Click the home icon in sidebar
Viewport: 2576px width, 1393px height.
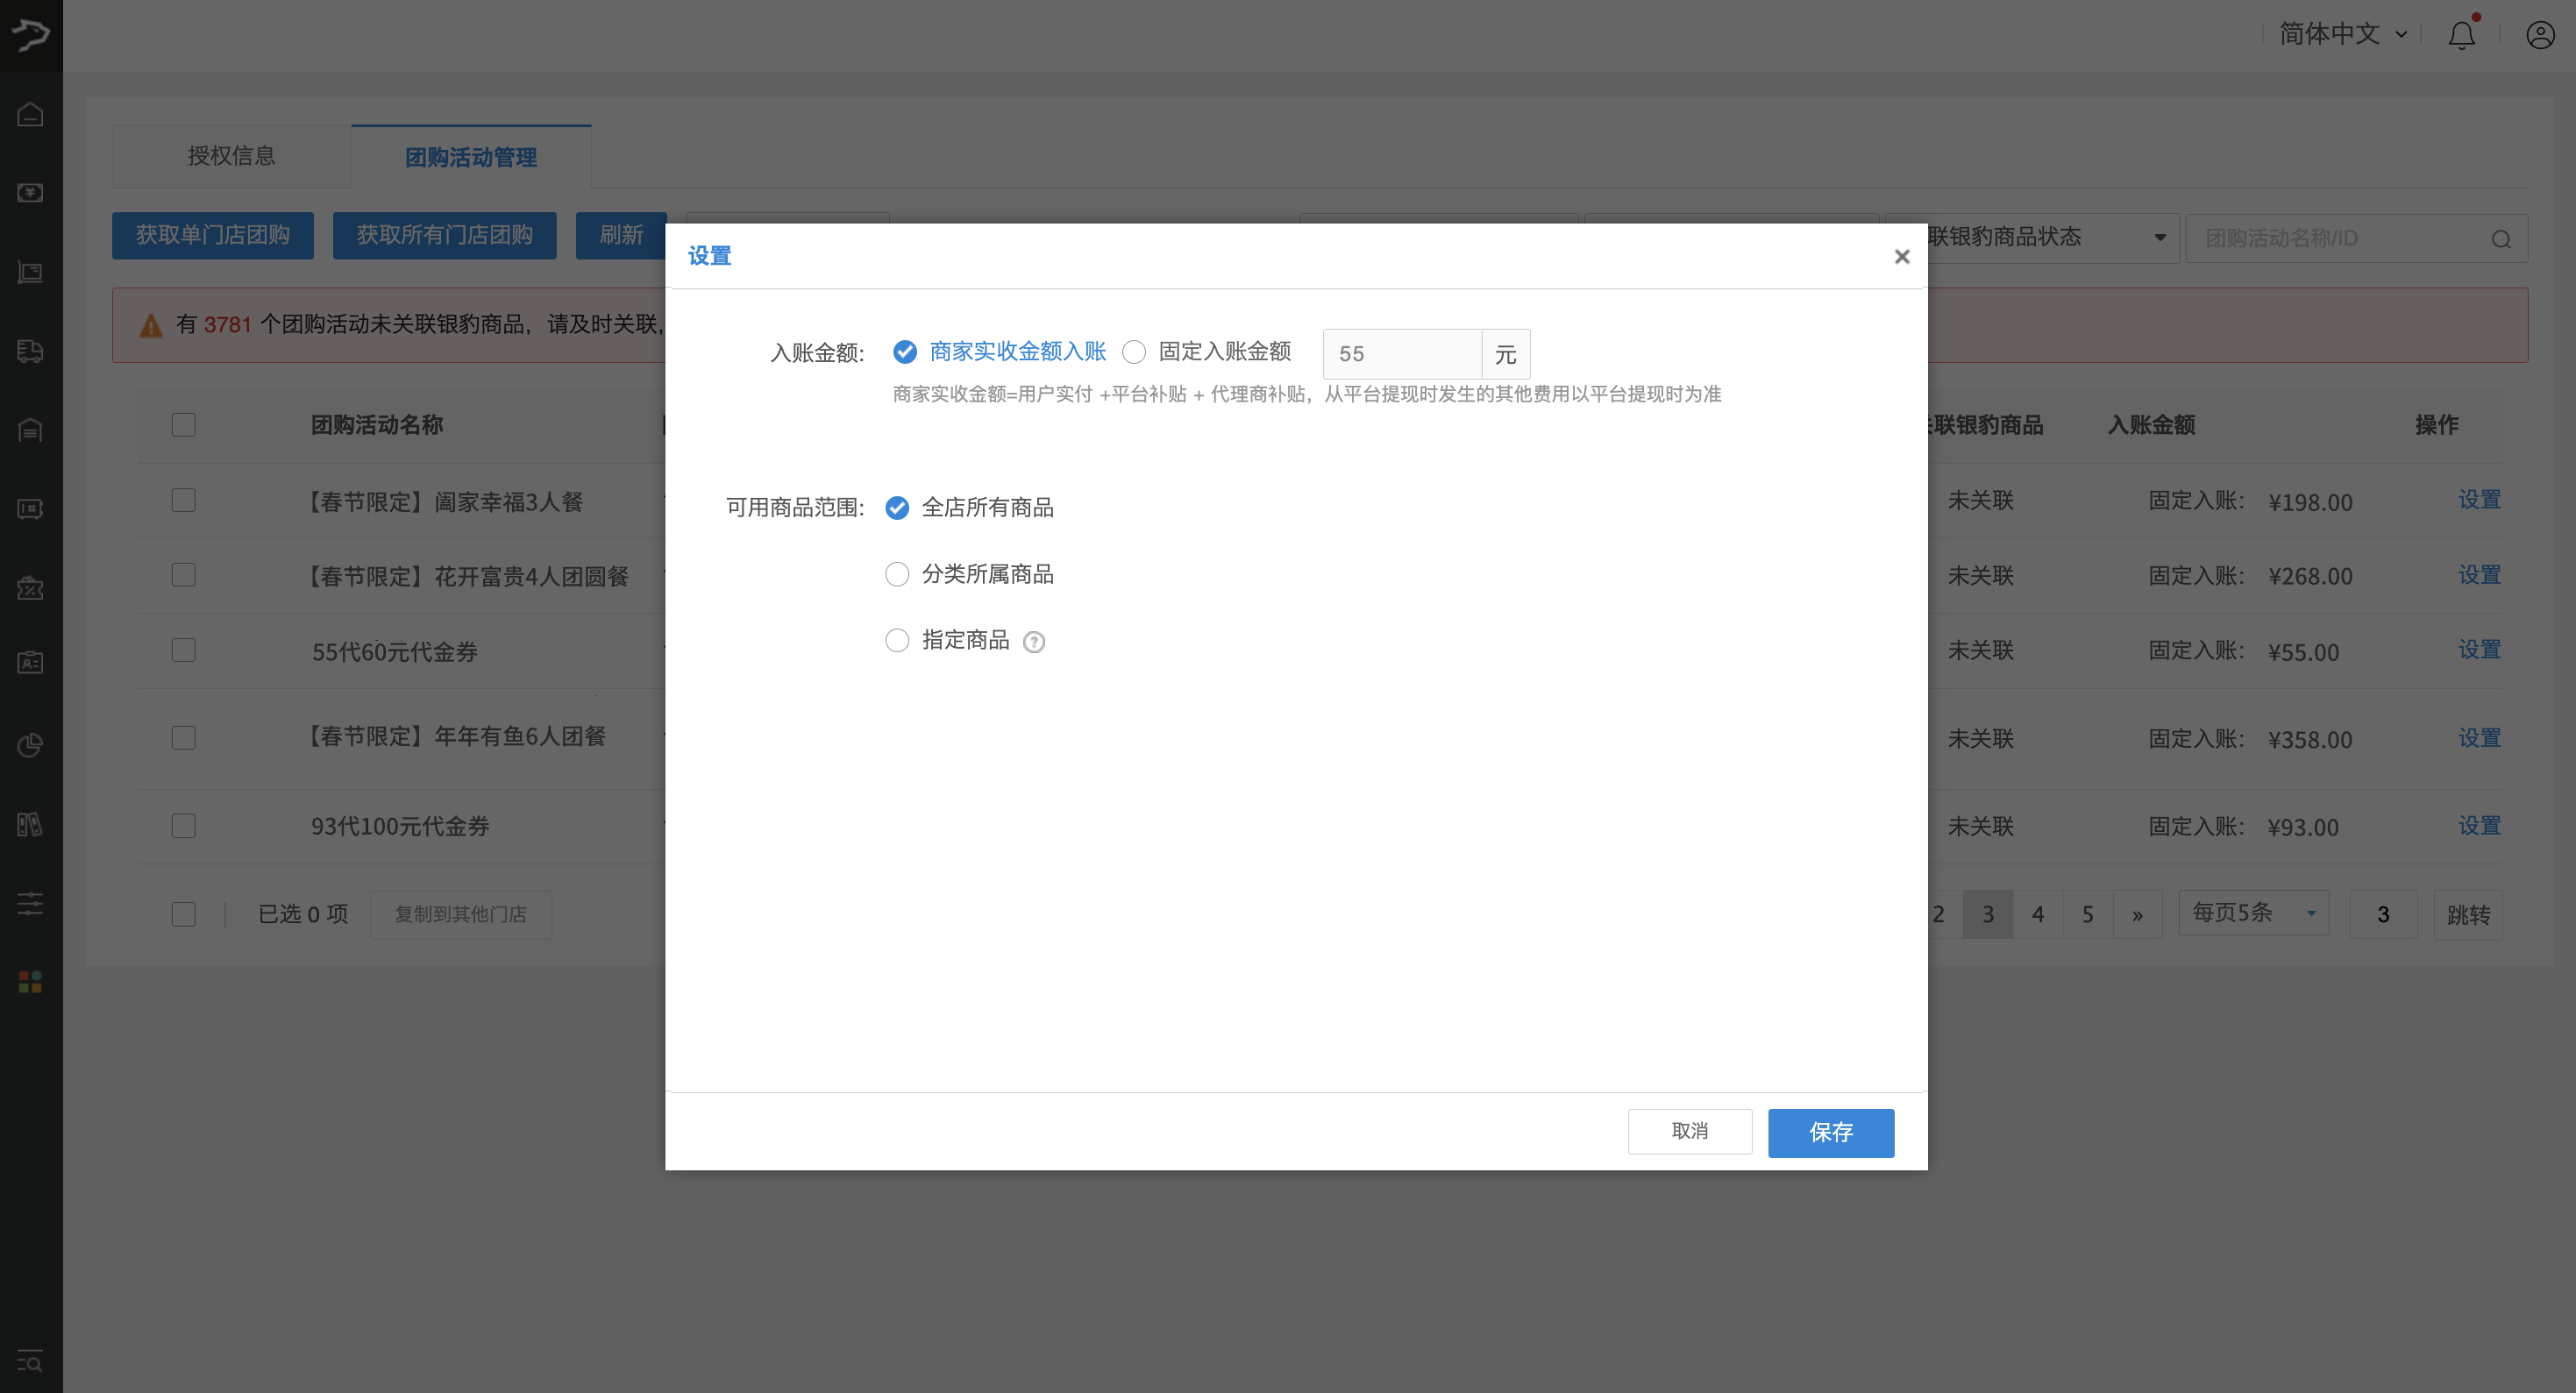(x=30, y=115)
